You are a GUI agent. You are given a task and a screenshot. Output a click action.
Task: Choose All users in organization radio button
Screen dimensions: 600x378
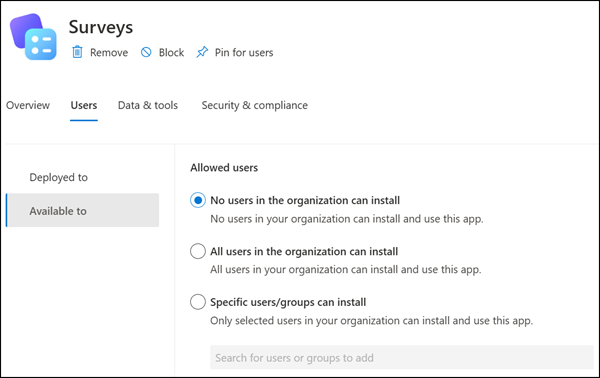click(198, 251)
